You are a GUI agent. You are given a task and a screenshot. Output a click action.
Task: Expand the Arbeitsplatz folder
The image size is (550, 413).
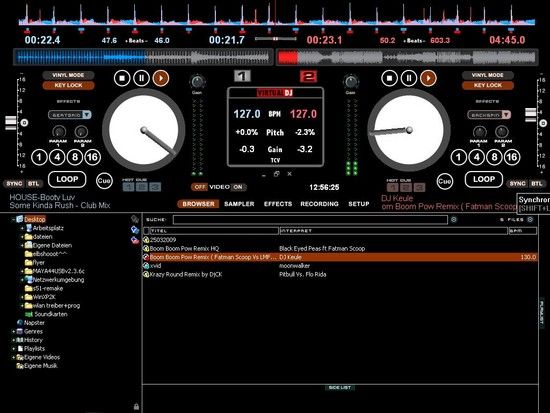[22, 228]
